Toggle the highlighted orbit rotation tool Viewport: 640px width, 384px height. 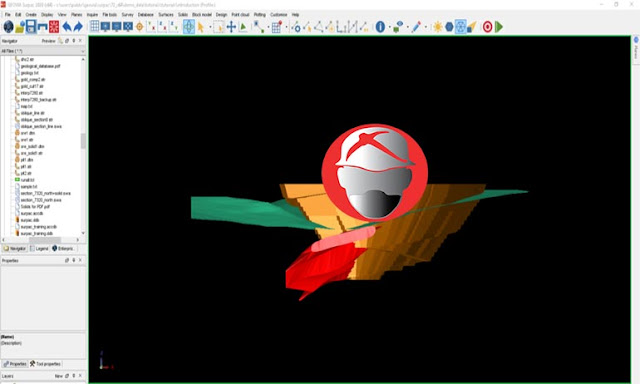[189, 27]
